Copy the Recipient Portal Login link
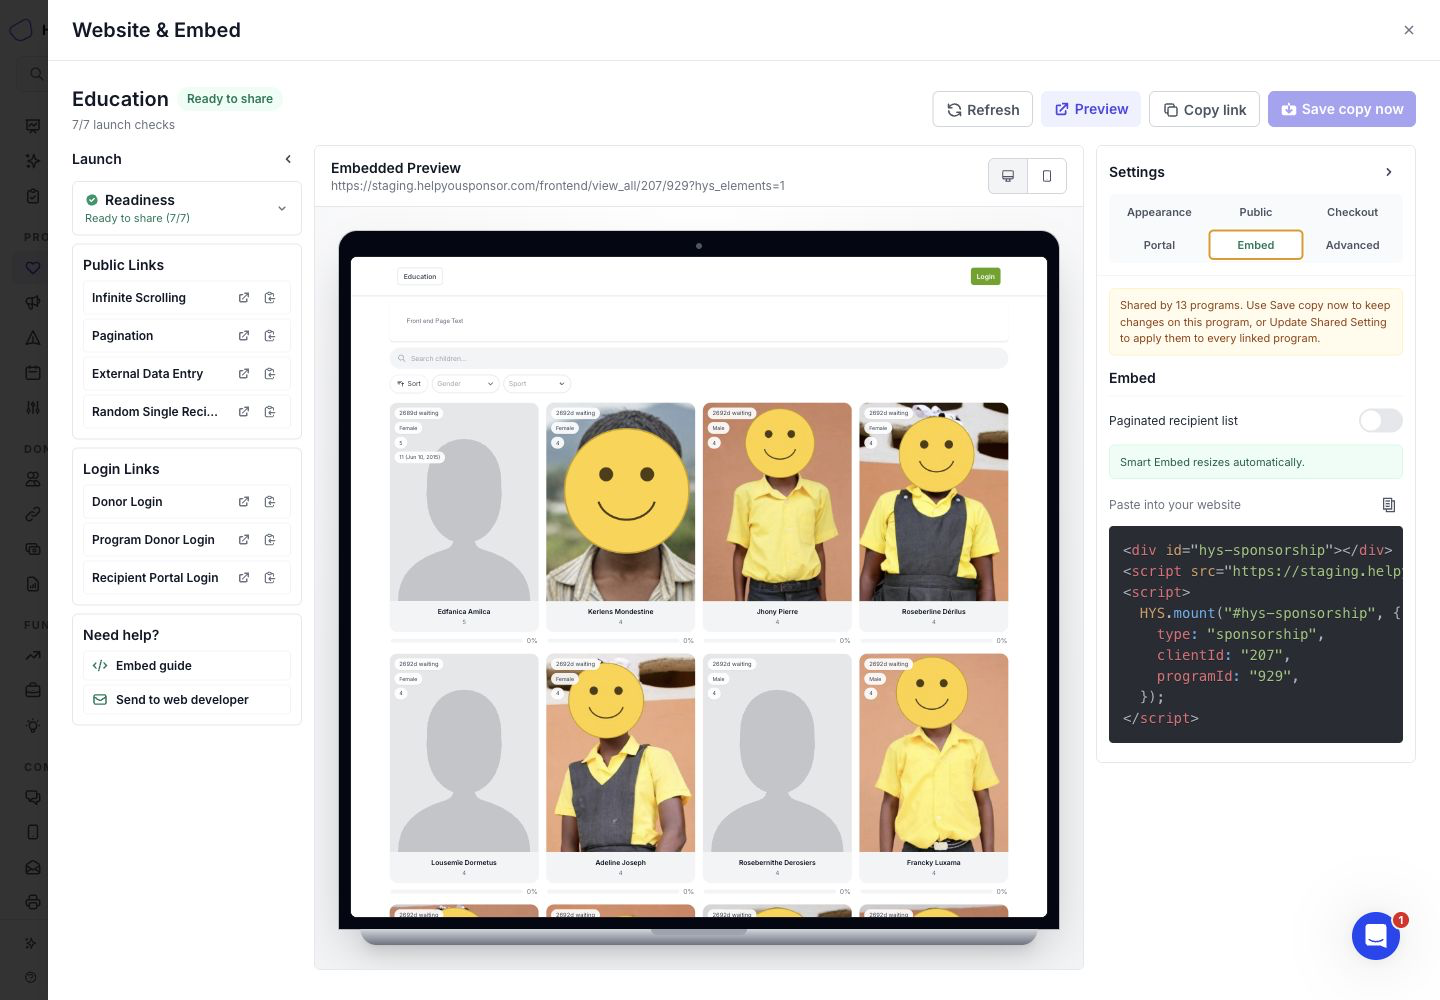This screenshot has height=1000, width=1440. (270, 578)
